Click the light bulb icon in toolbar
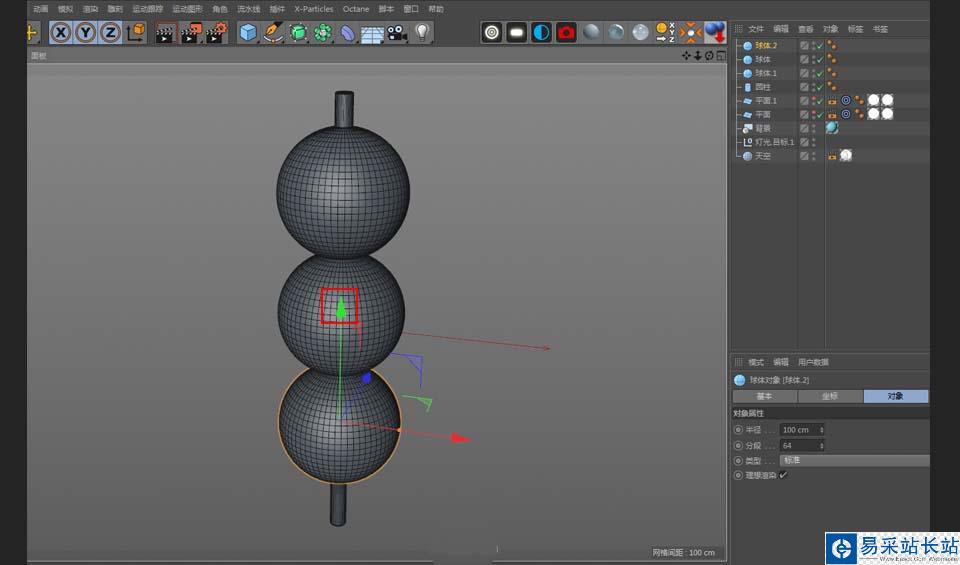Viewport: 960px width, 565px height. click(422, 33)
